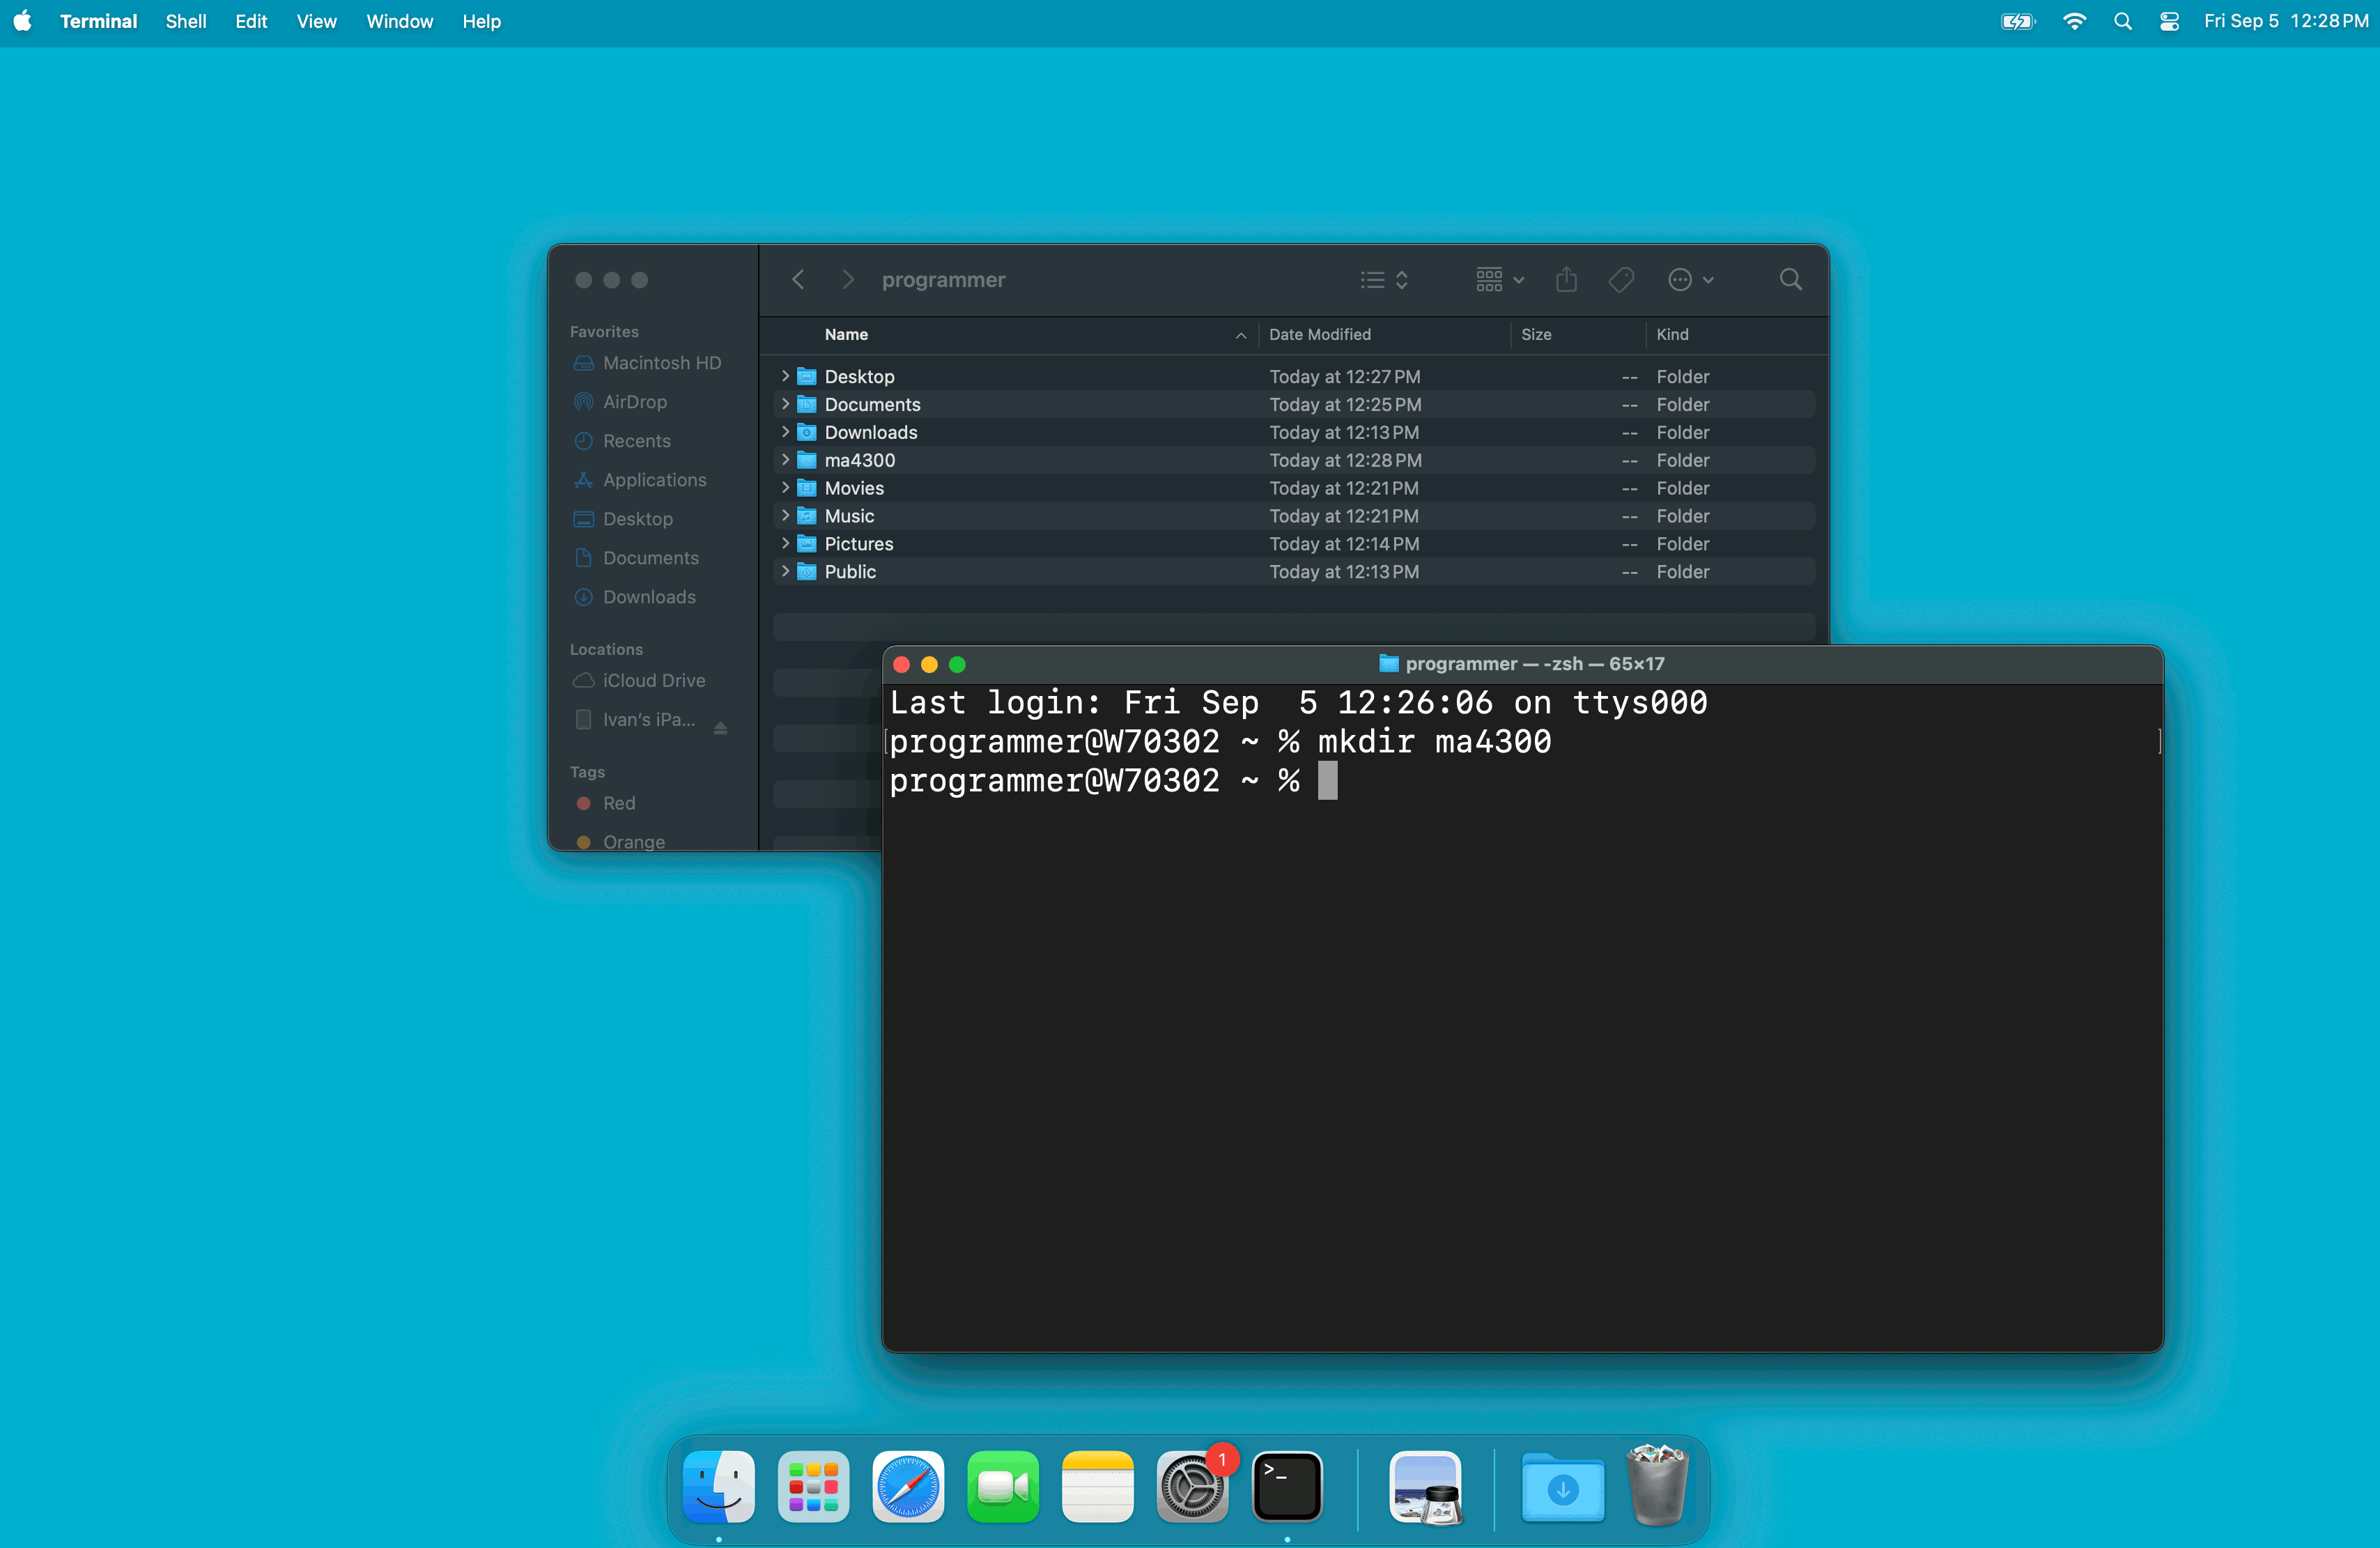
Task: Click the Edit Tags icon in toolbar
Action: (x=1621, y=280)
